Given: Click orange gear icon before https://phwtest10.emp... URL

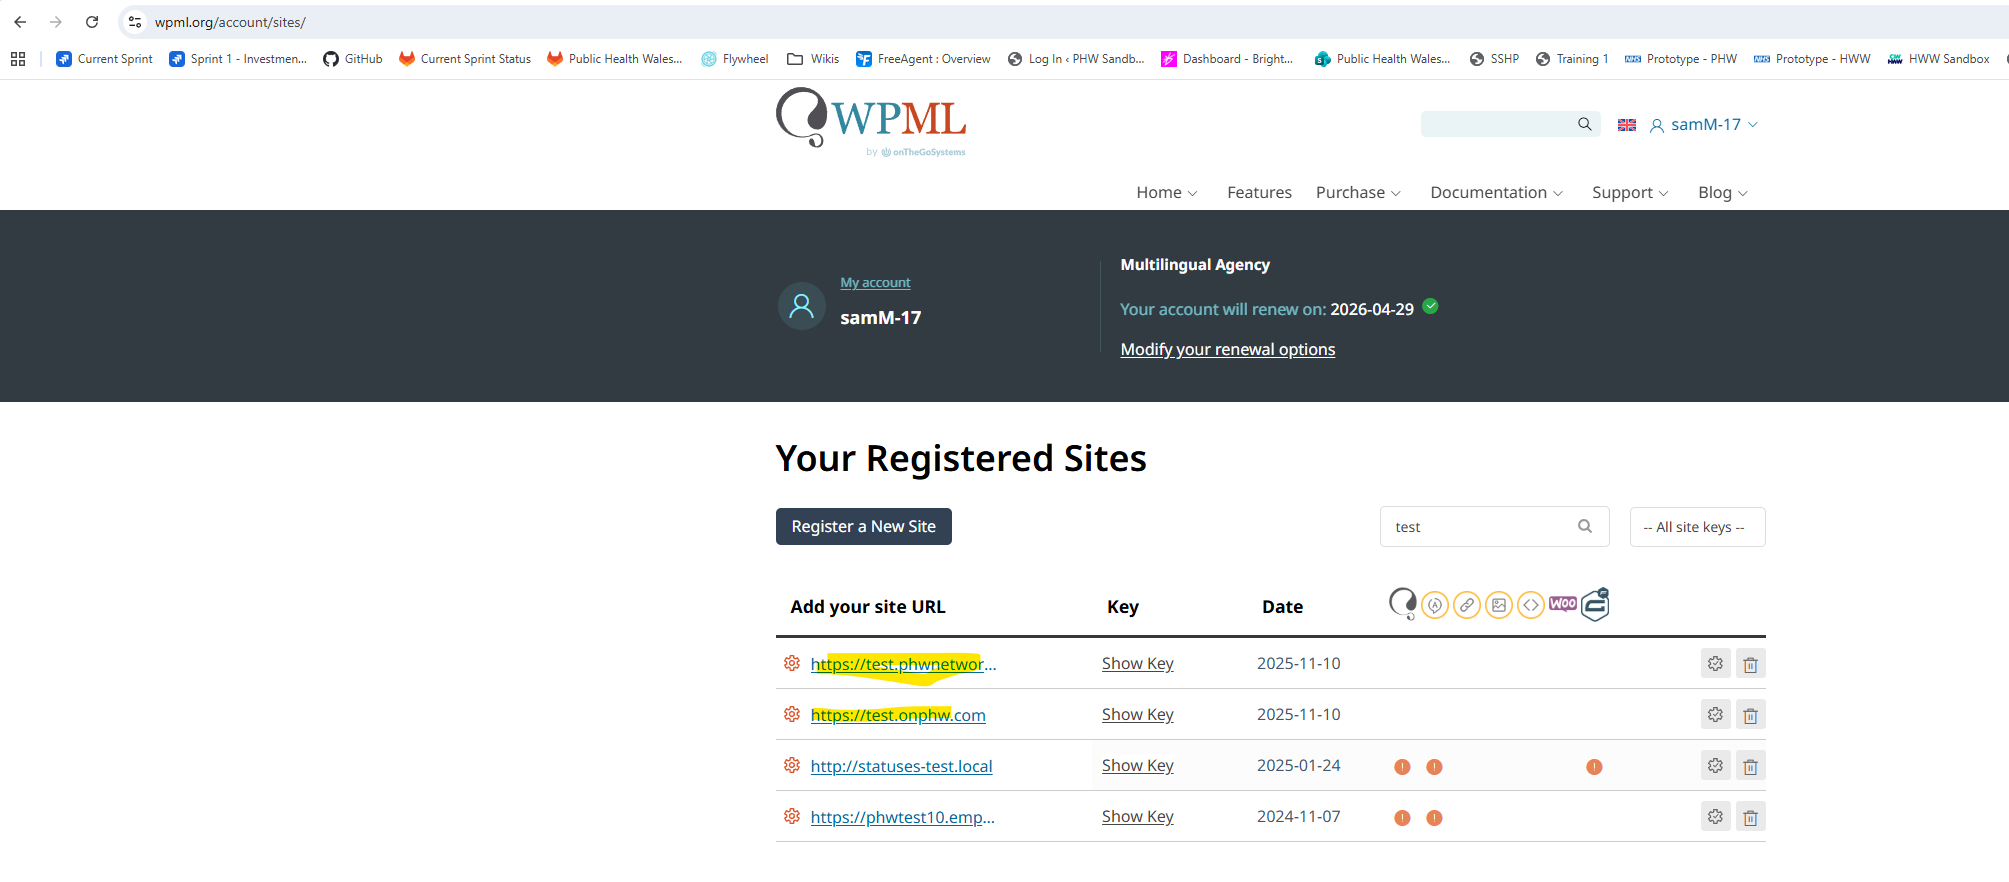Looking at the screenshot, I should [792, 816].
